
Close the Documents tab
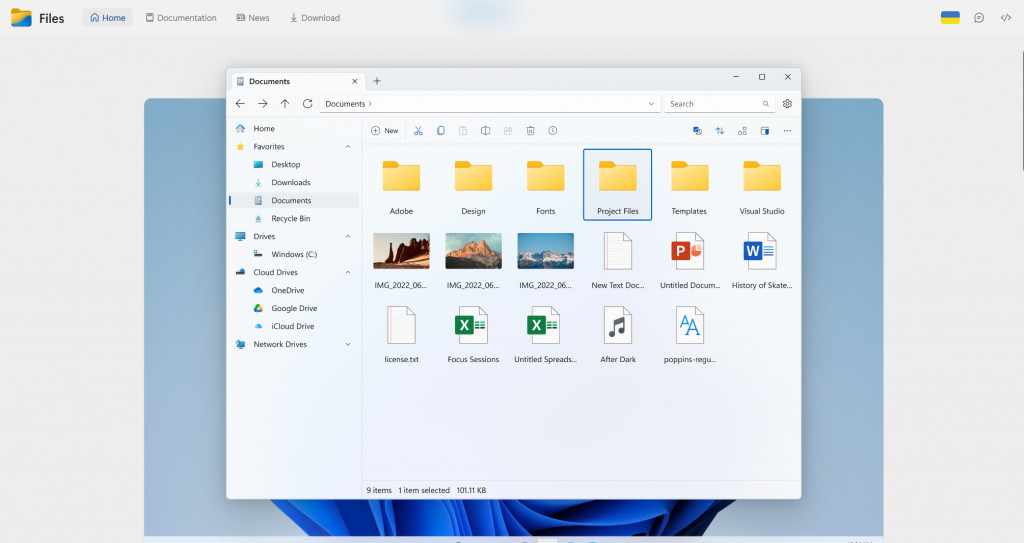click(355, 82)
